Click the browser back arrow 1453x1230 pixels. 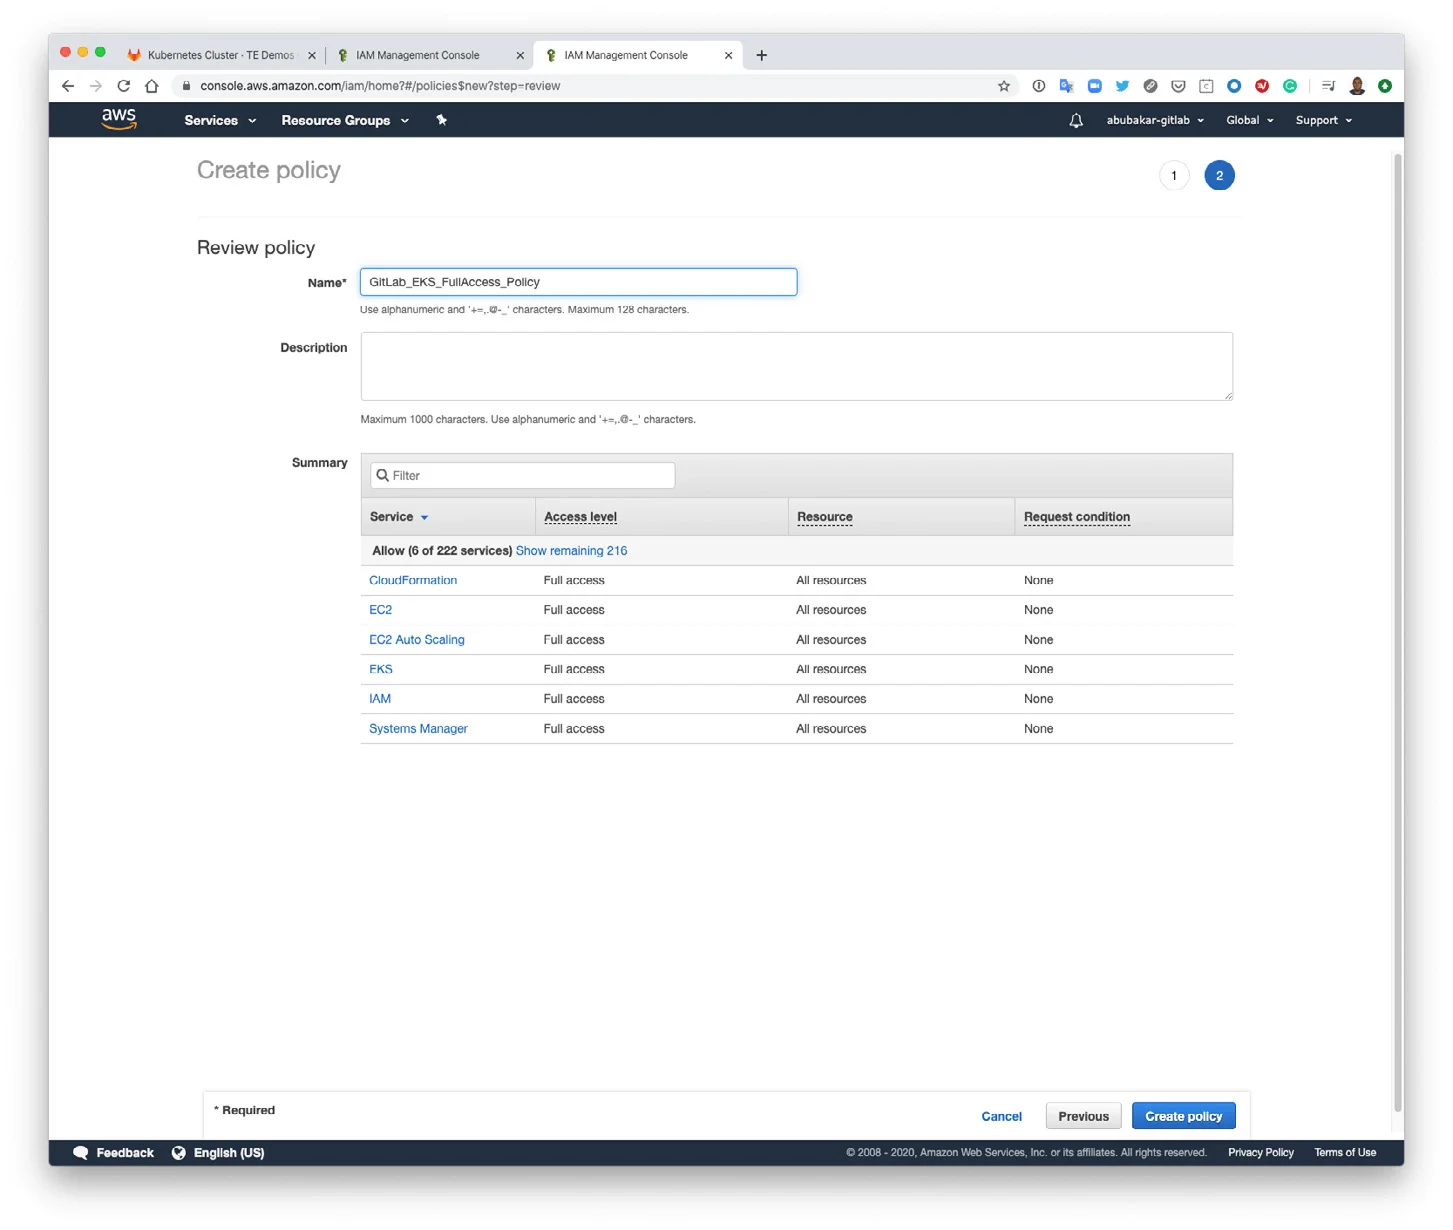[x=68, y=86]
